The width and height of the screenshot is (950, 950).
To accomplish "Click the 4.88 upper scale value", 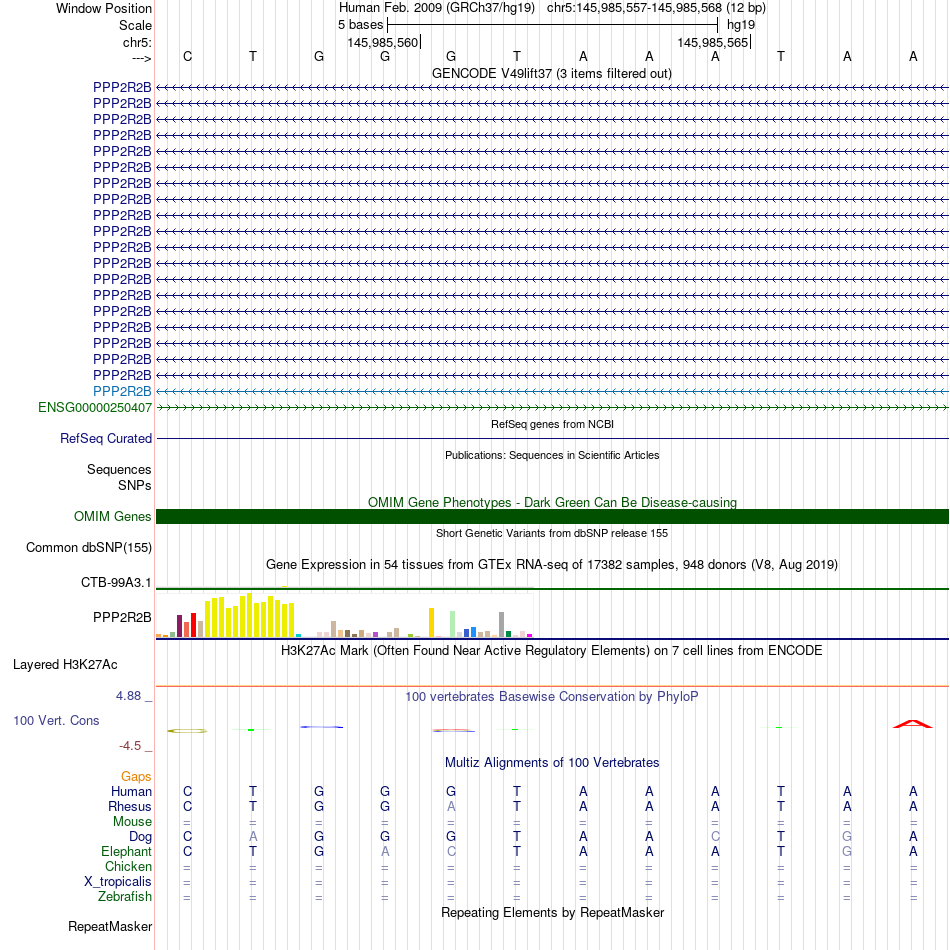I will pyautogui.click(x=128, y=696).
